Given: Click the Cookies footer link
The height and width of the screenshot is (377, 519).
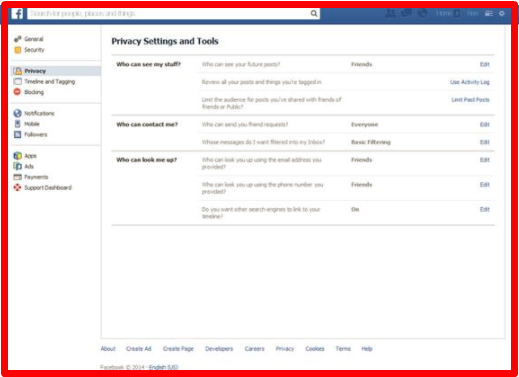Looking at the screenshot, I should 315,349.
